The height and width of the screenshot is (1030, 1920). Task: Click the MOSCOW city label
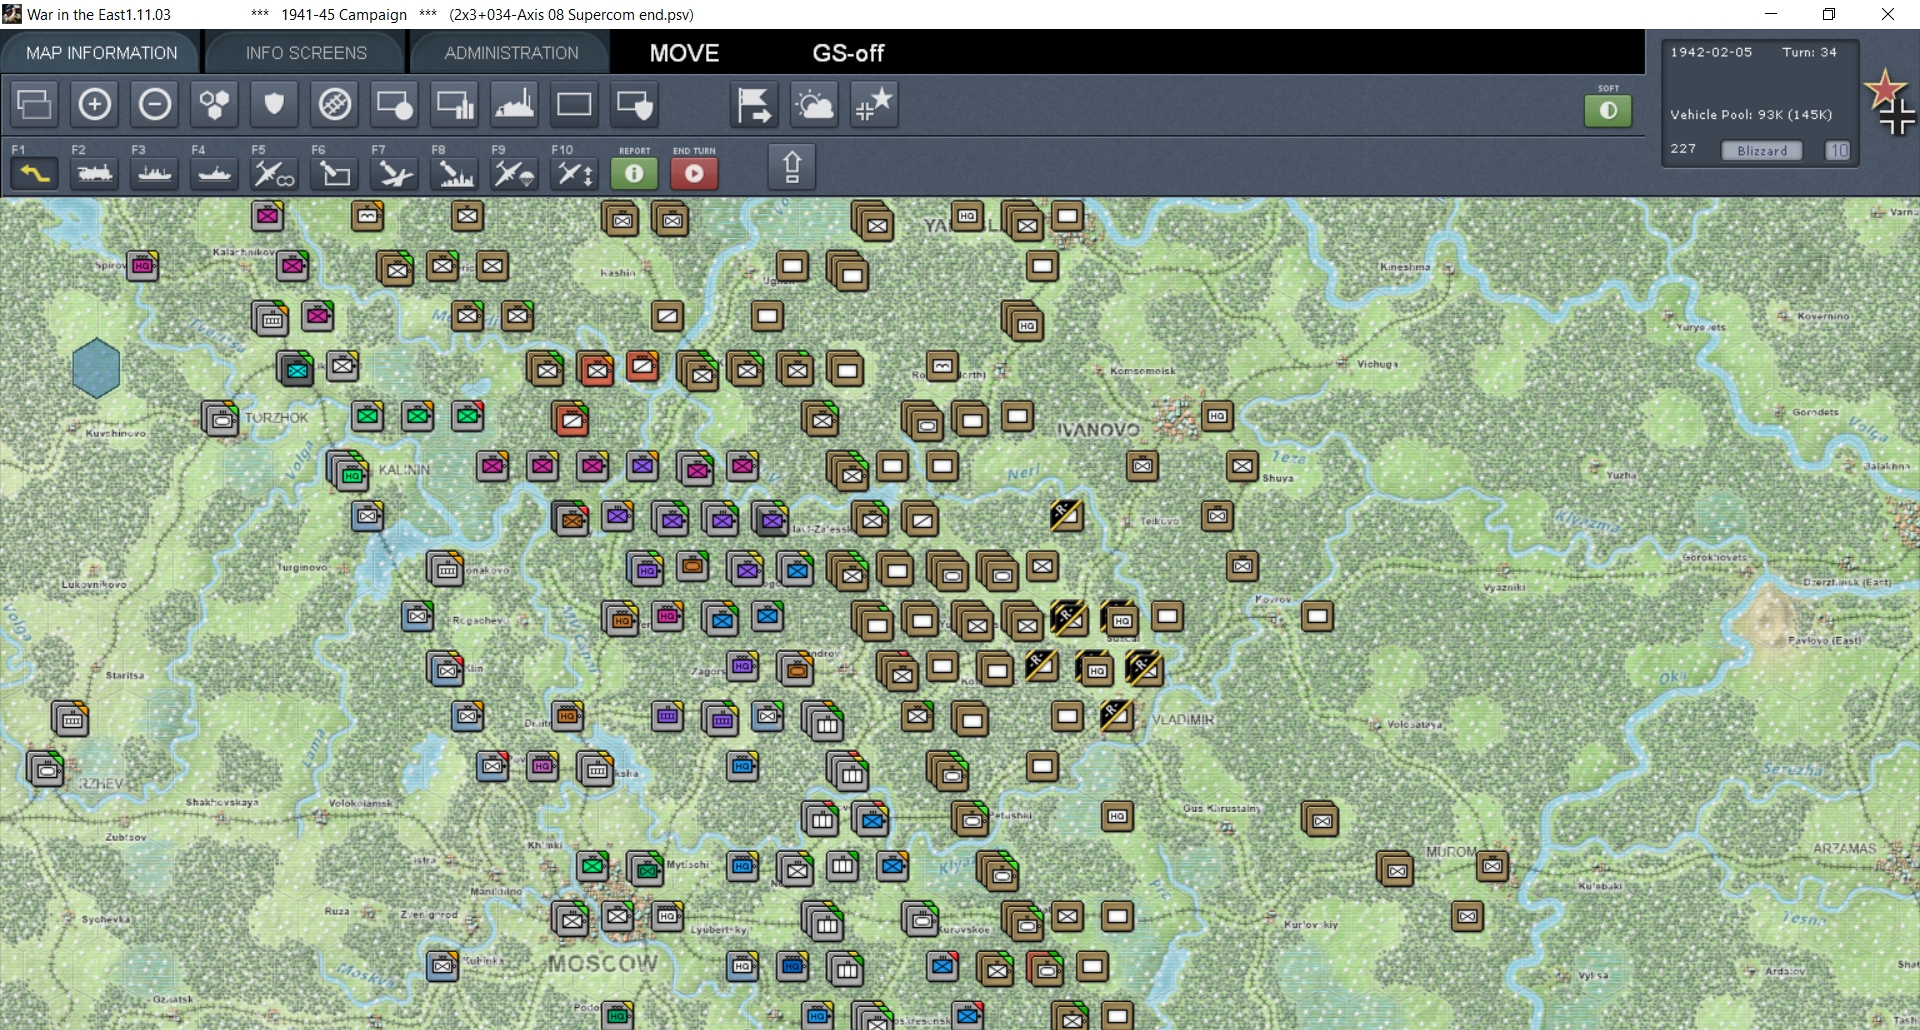point(602,964)
